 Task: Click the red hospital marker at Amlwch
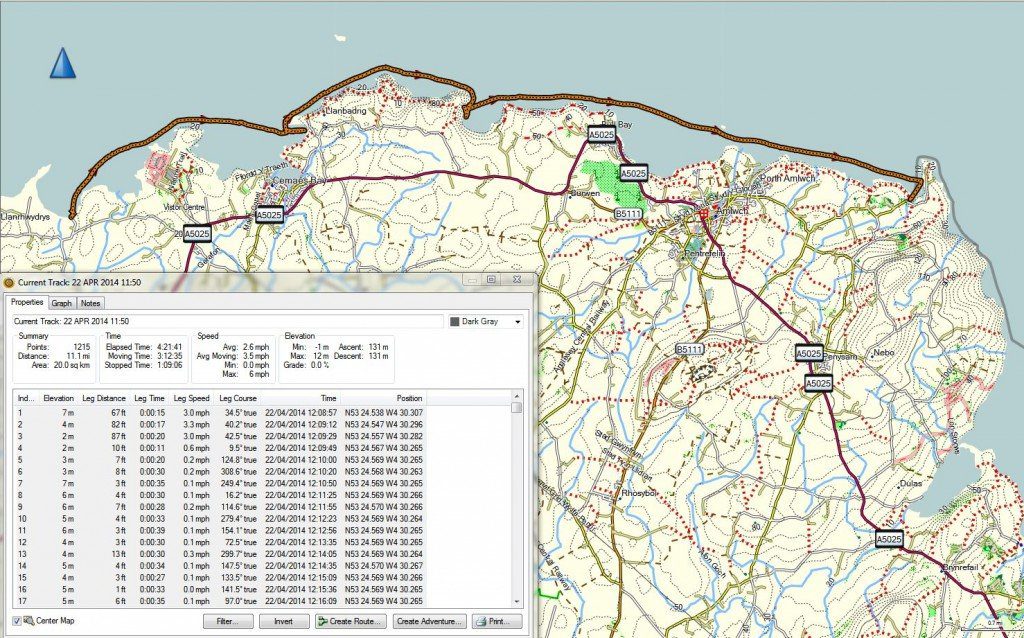click(x=704, y=213)
